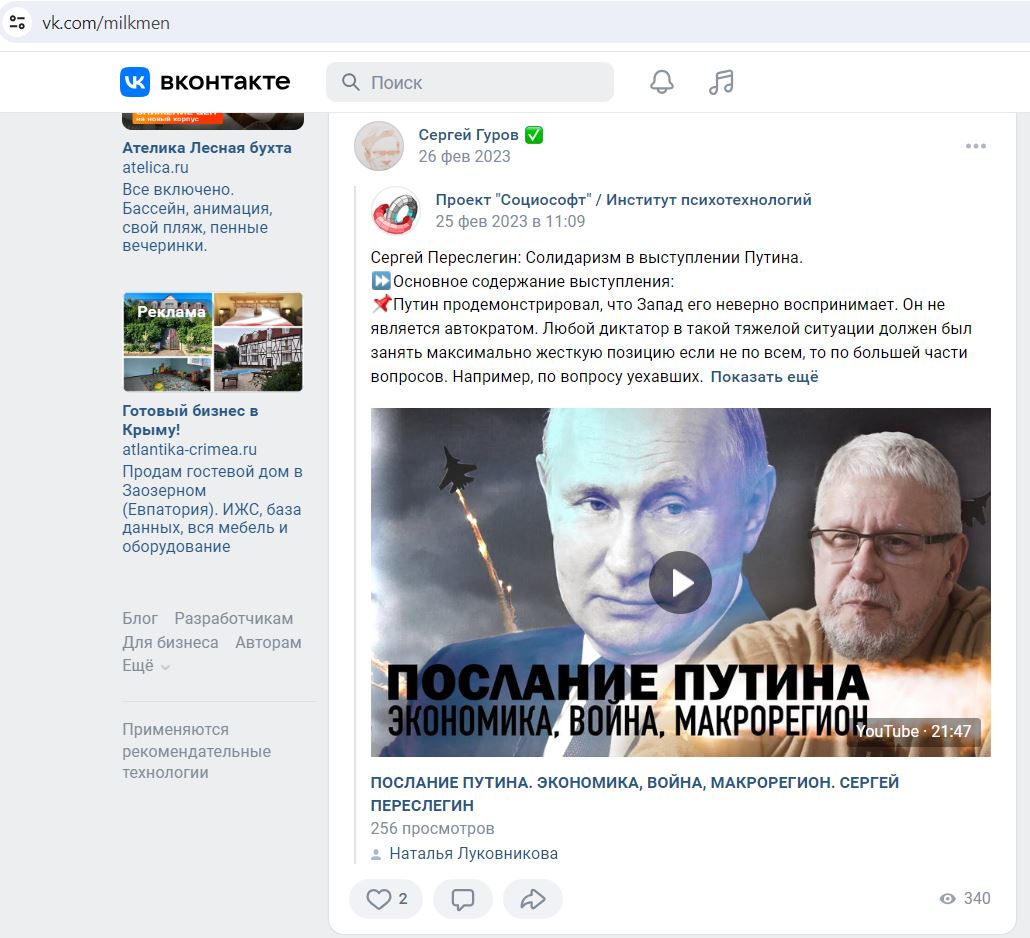Click into the "Поиск" search field
1030x938 pixels.
(x=470, y=82)
